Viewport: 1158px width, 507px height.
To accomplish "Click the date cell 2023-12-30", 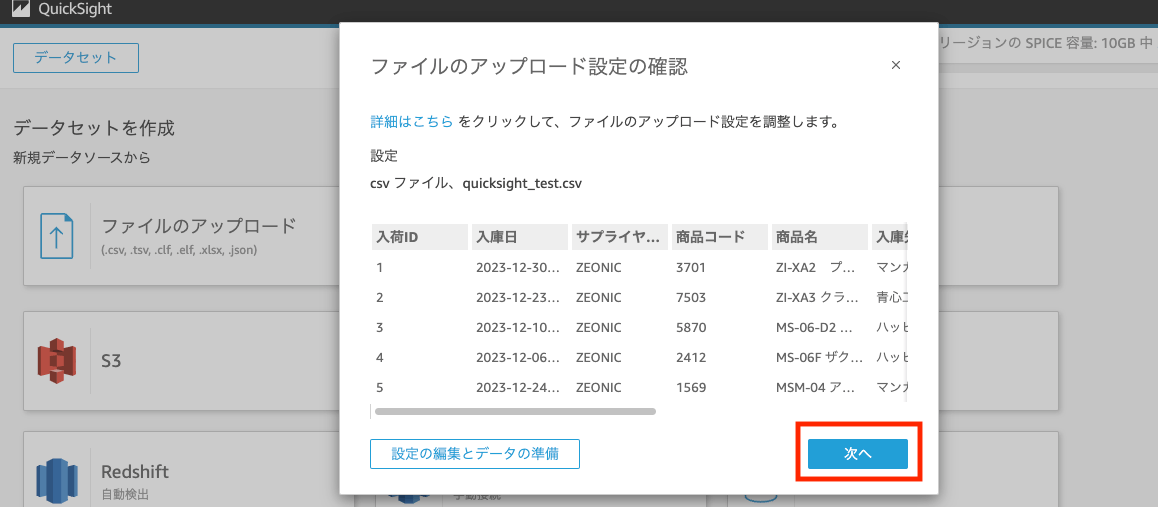I will pyautogui.click(x=520, y=267).
